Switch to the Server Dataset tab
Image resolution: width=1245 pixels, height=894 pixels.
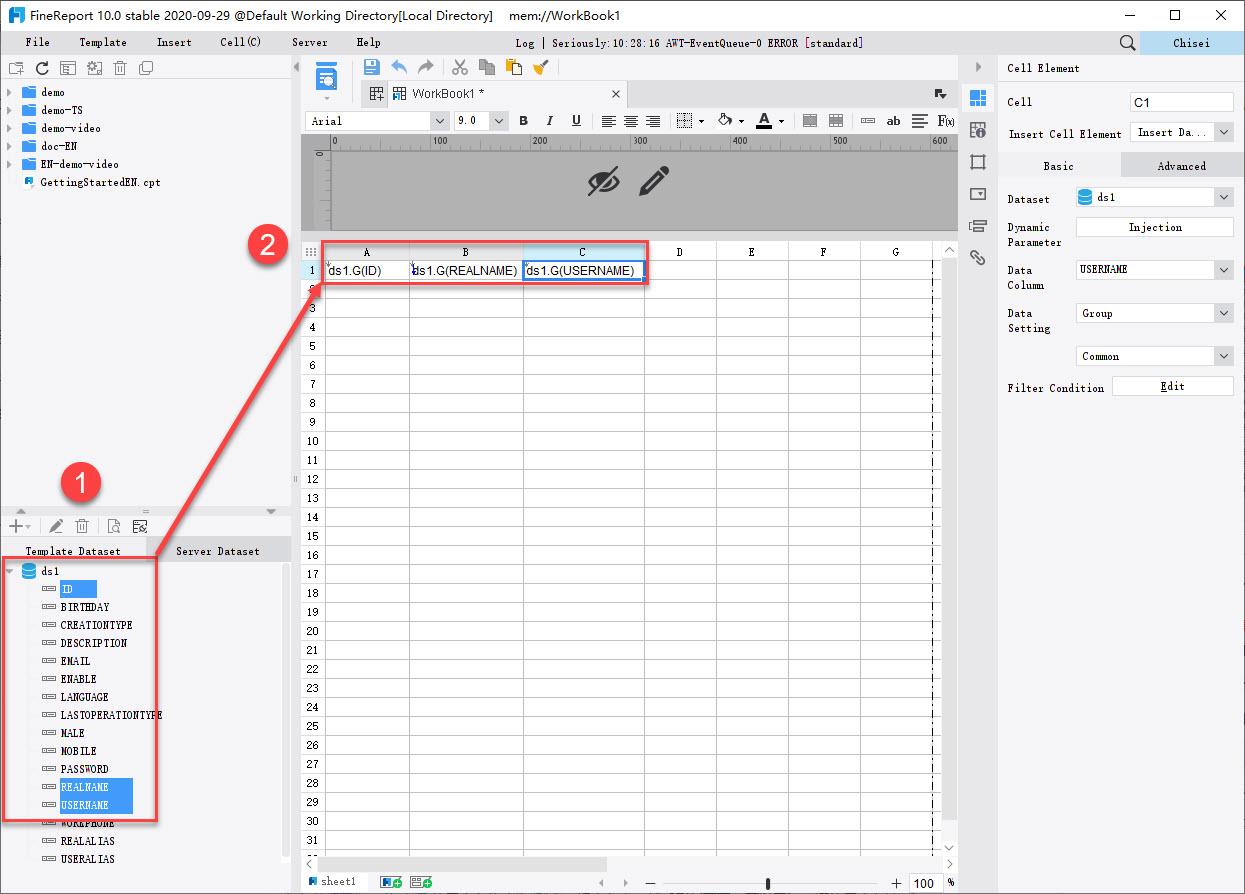tap(217, 550)
